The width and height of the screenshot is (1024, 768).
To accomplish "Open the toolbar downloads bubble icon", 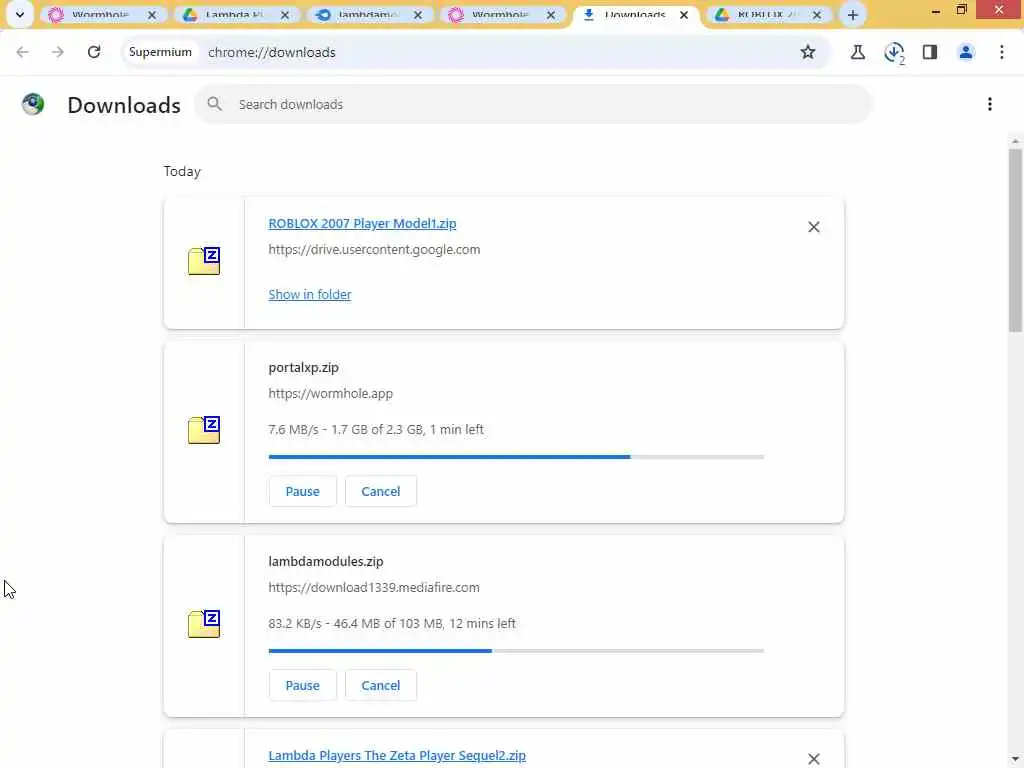I will 894,52.
